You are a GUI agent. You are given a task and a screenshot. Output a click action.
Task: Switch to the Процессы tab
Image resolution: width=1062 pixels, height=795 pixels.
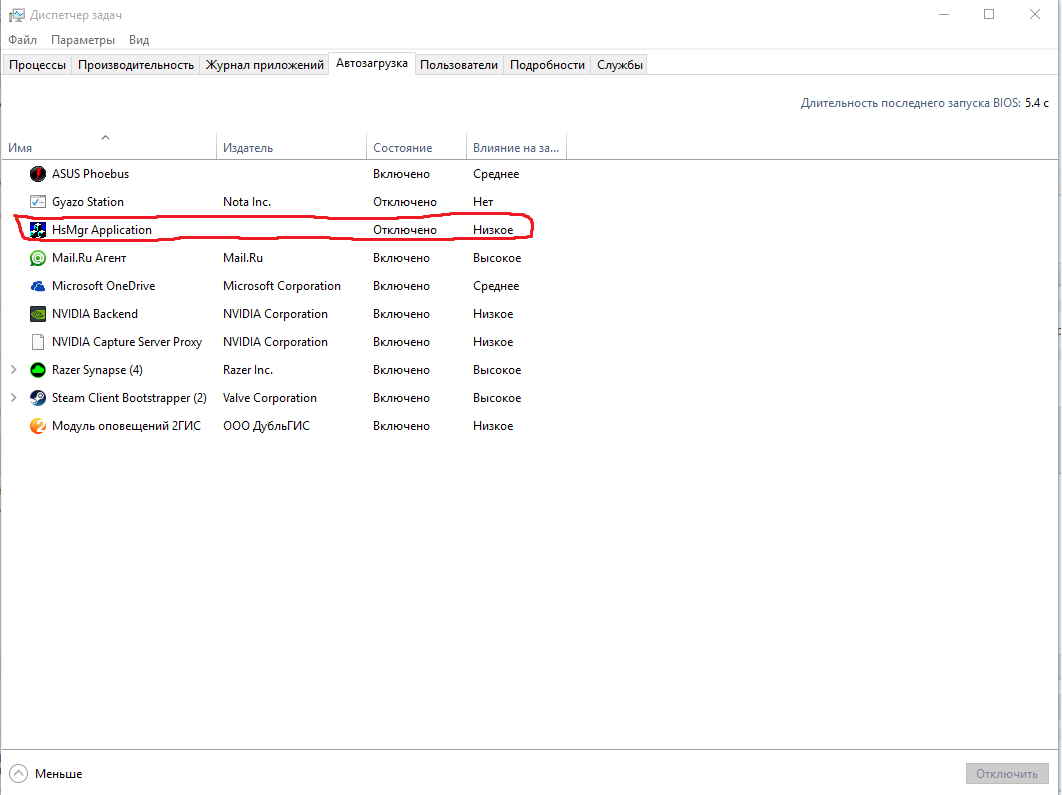click(x=37, y=65)
